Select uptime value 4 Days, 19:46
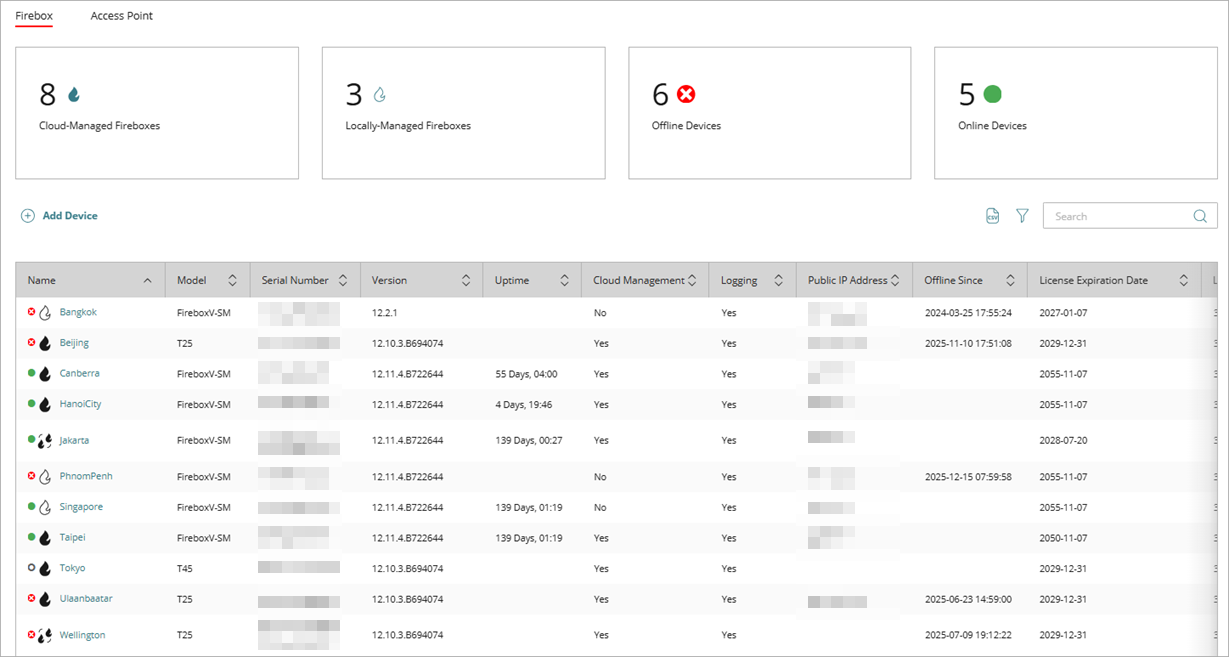This screenshot has width=1229, height=657. tap(524, 405)
